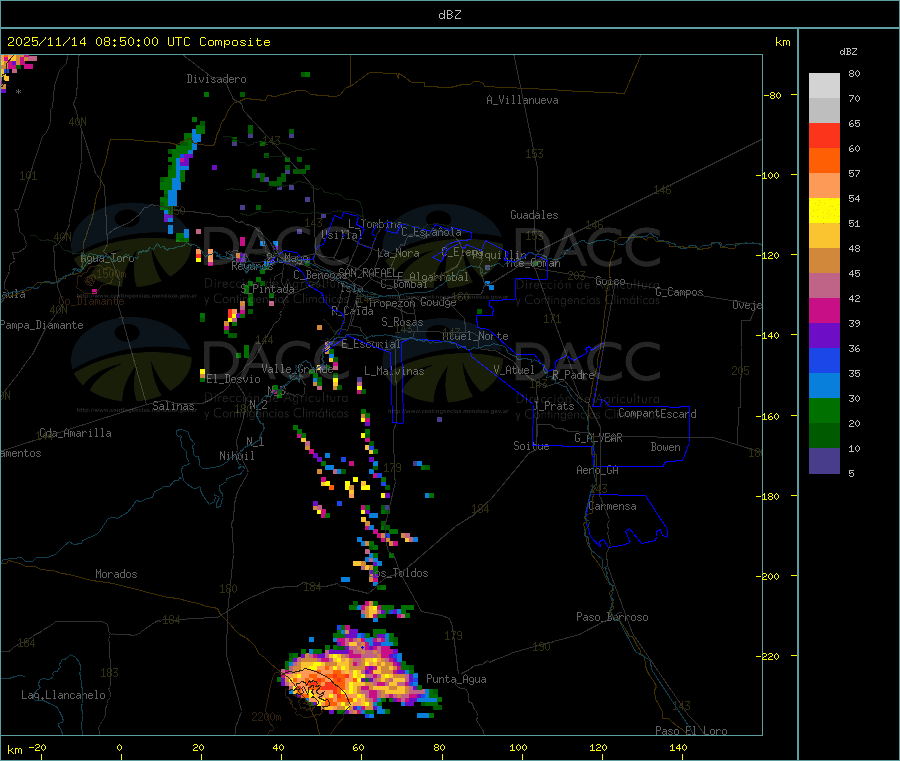This screenshot has height=761, width=900.
Task: Select the dBZ heading above the color legend
Action: (x=848, y=52)
